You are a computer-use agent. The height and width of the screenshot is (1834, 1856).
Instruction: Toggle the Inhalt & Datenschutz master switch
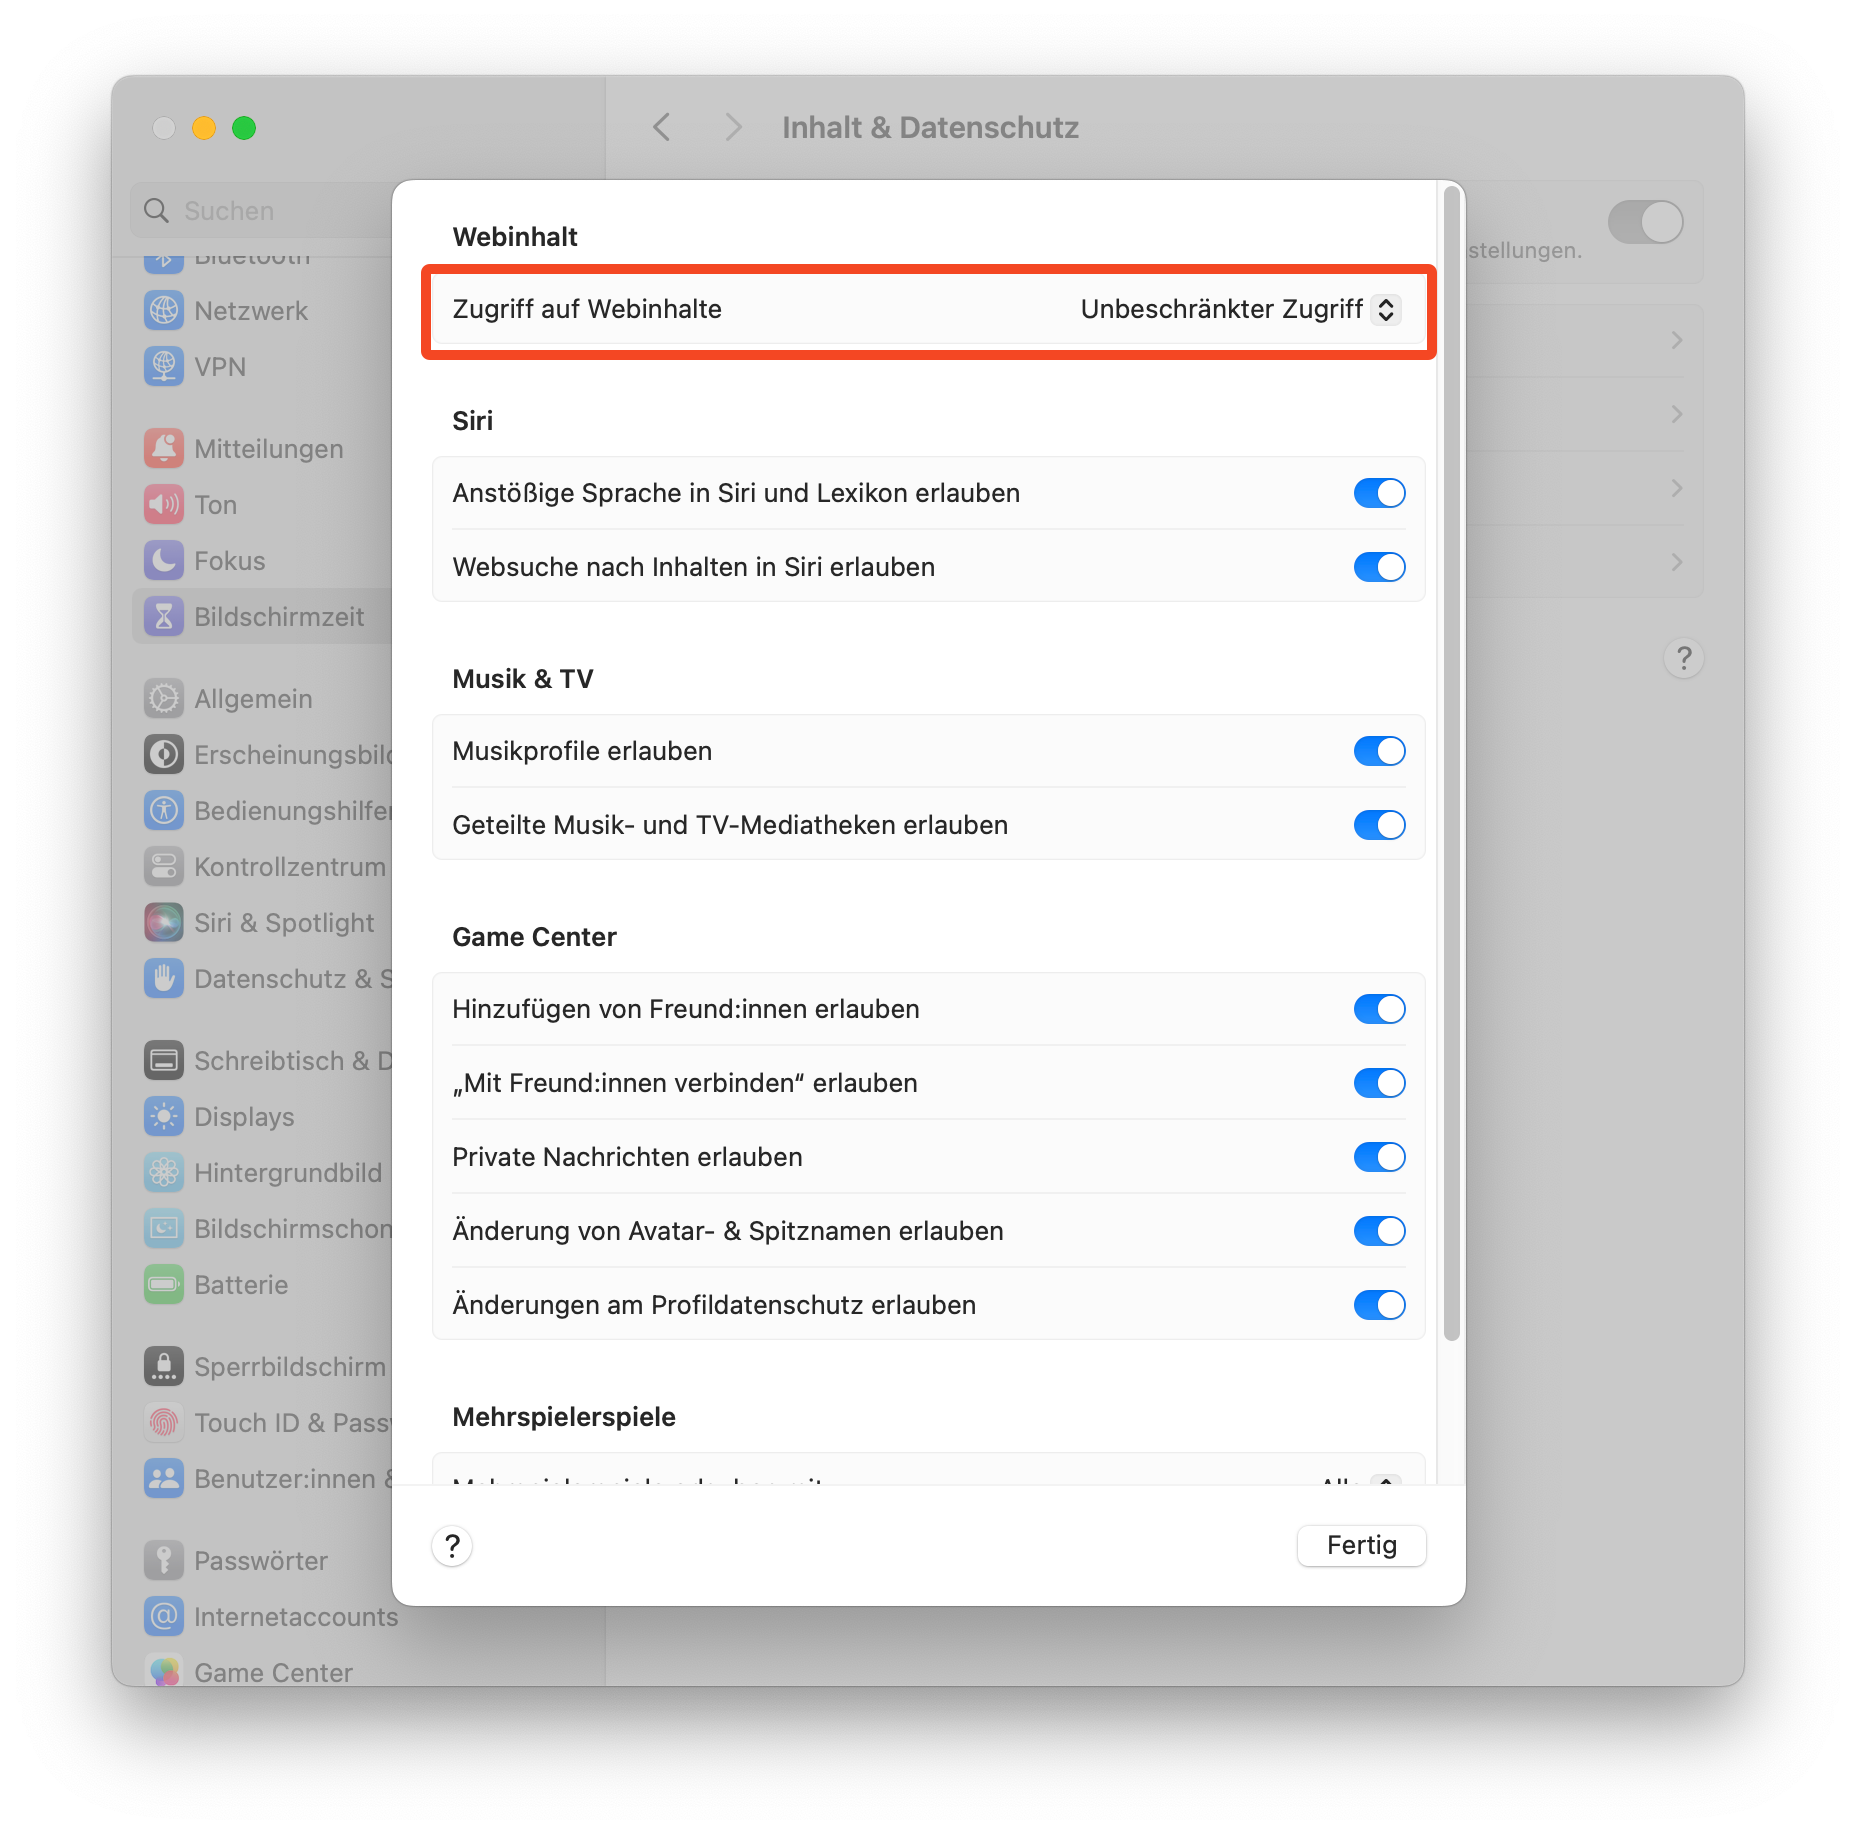[x=1645, y=222]
